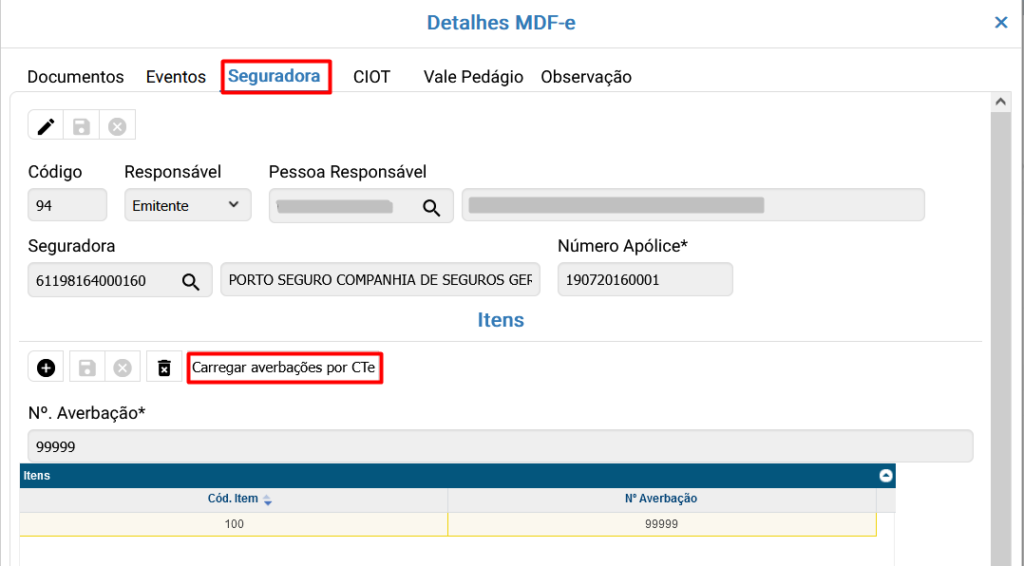Open the Eventos tab
The image size is (1024, 566).
[x=176, y=77]
